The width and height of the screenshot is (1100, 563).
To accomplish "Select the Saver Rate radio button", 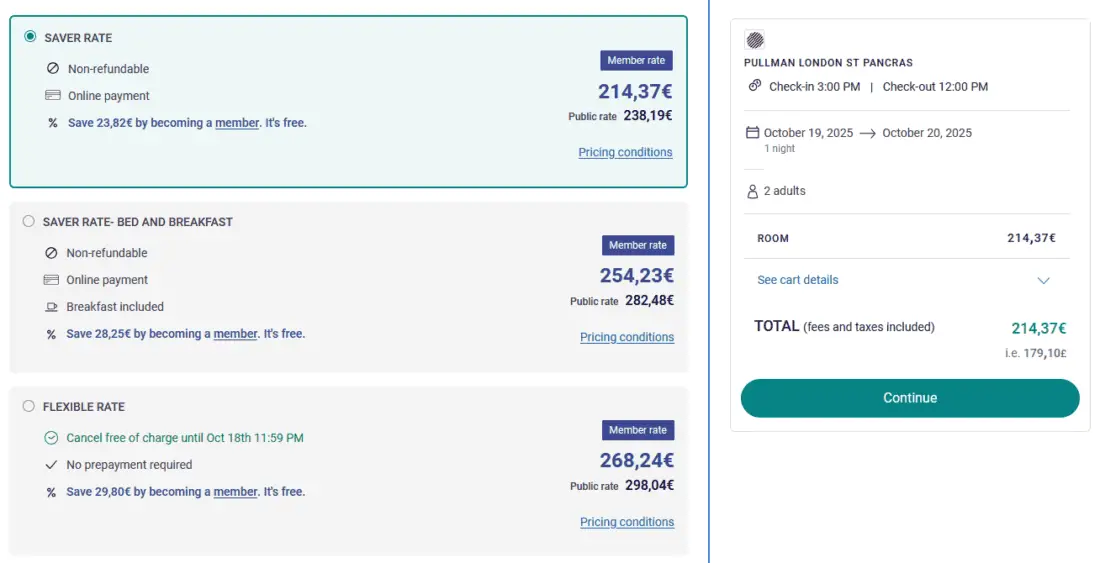I will (30, 37).
